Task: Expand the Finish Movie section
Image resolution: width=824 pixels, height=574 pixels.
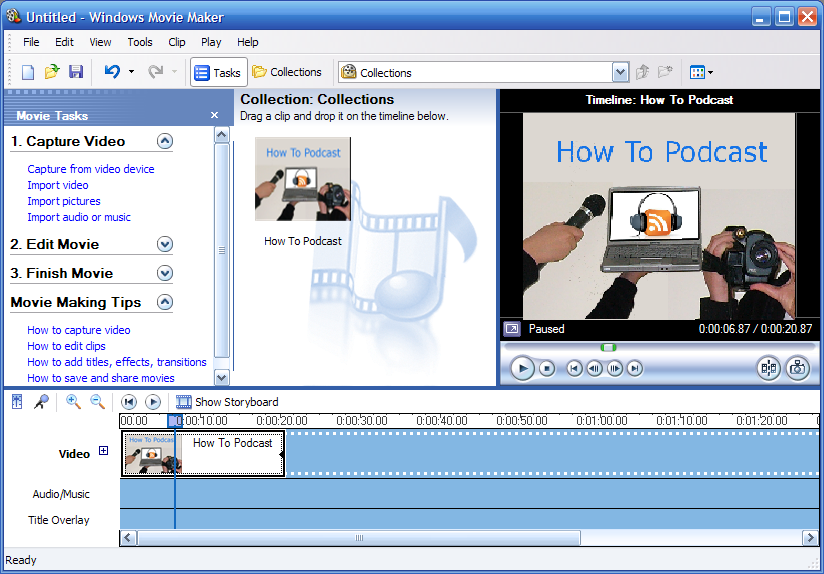Action: tap(164, 273)
